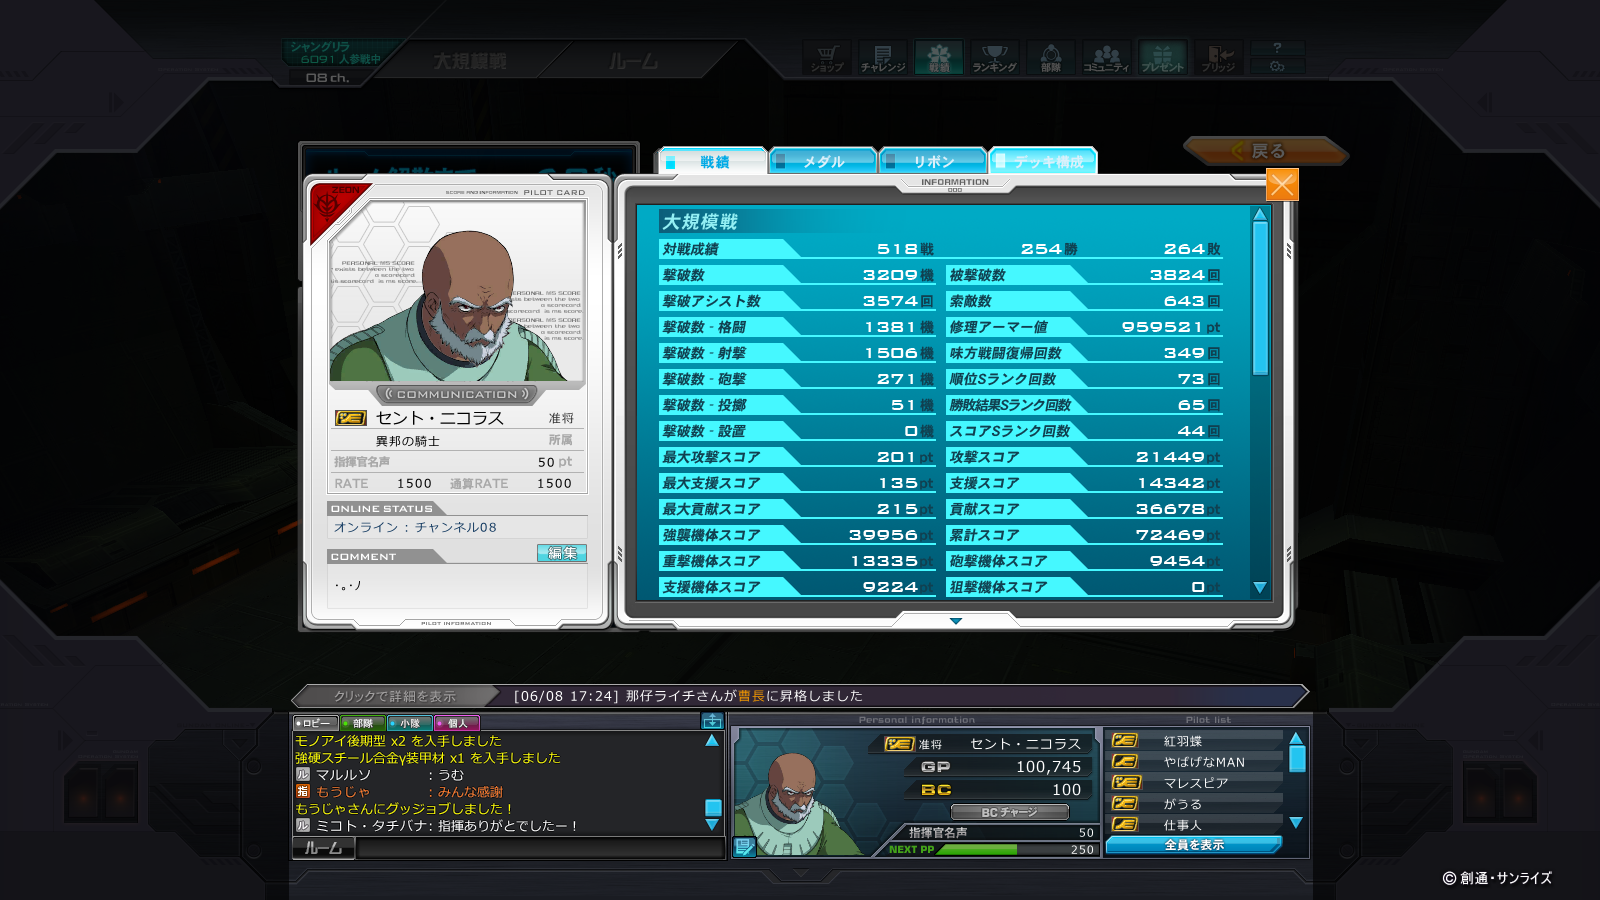The height and width of the screenshot is (900, 1600).
Task: Toggle the 小隊 chat channel filter
Action: pyautogui.click(x=409, y=723)
